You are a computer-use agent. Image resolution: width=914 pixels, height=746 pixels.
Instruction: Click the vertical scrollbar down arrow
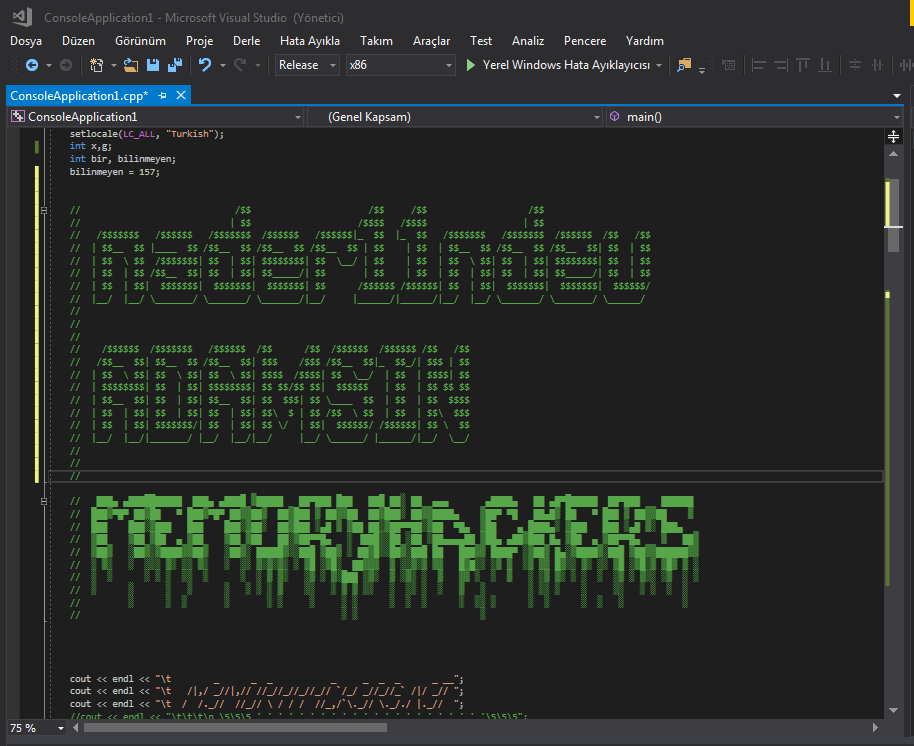tap(893, 710)
